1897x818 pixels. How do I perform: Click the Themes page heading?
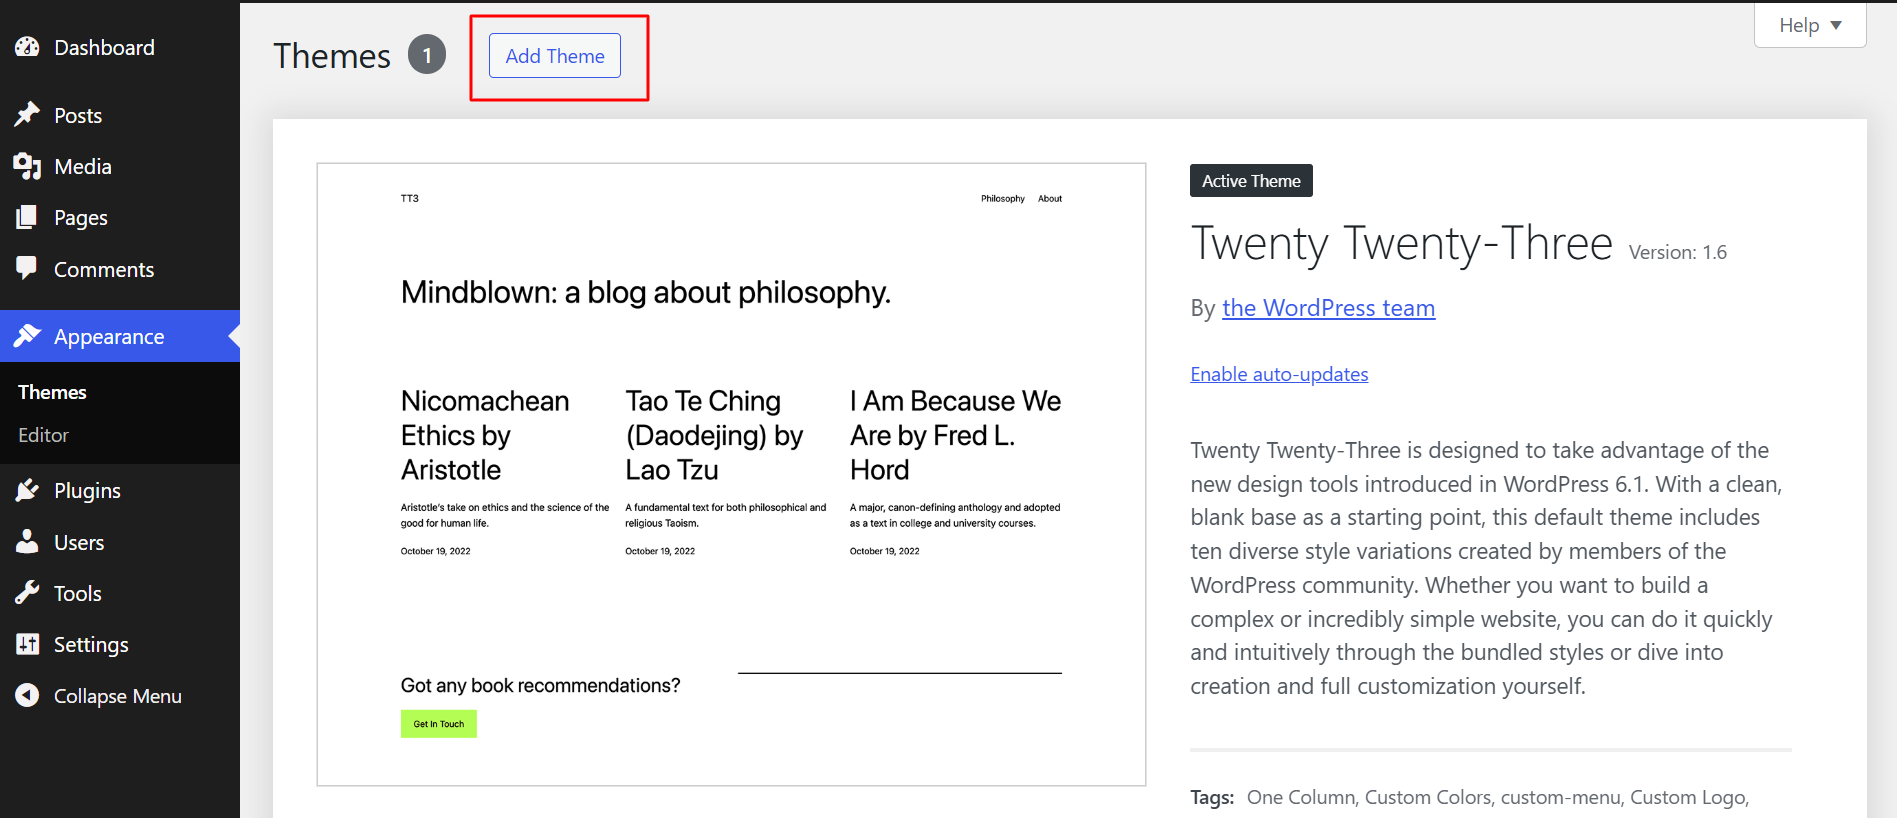[332, 56]
